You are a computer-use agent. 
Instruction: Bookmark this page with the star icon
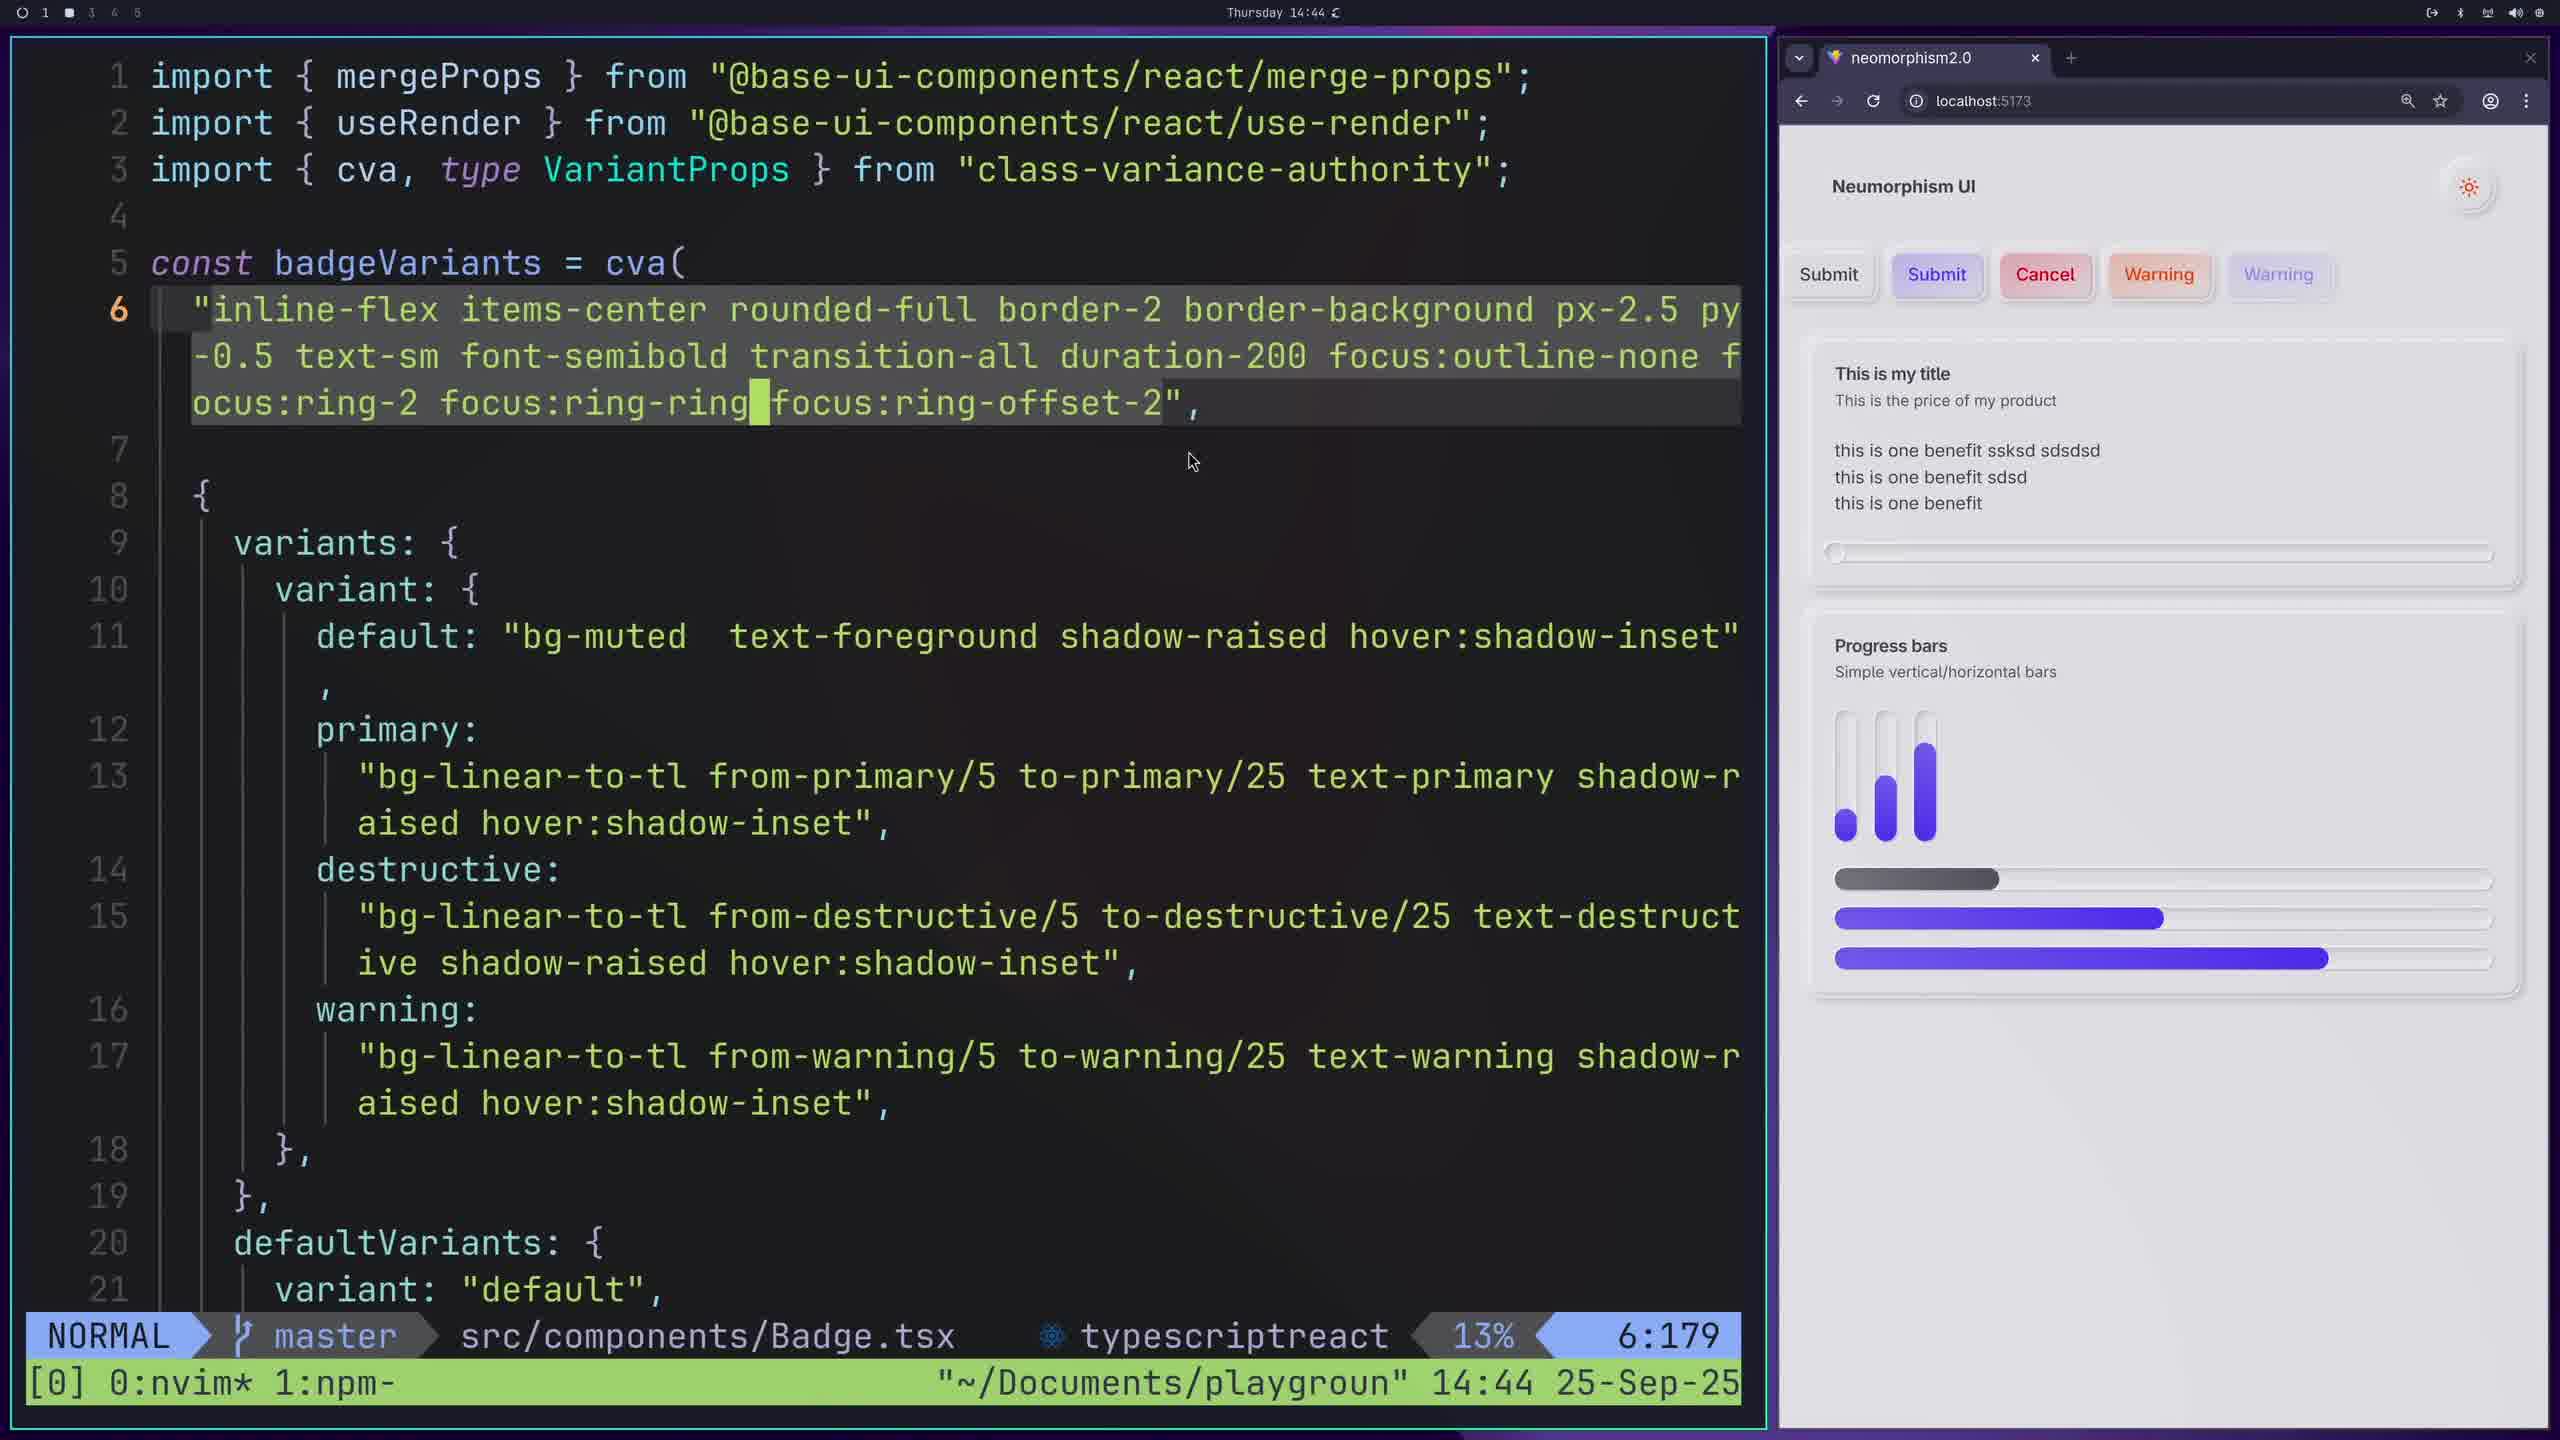[x=2440, y=101]
